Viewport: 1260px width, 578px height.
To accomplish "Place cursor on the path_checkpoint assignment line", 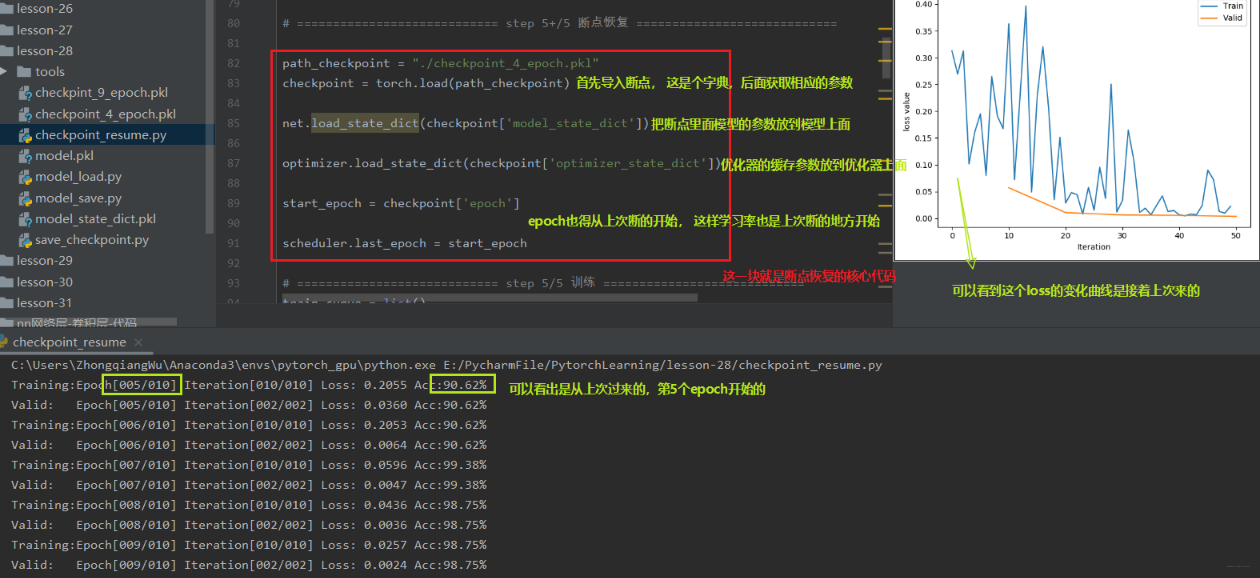I will [x=440, y=64].
